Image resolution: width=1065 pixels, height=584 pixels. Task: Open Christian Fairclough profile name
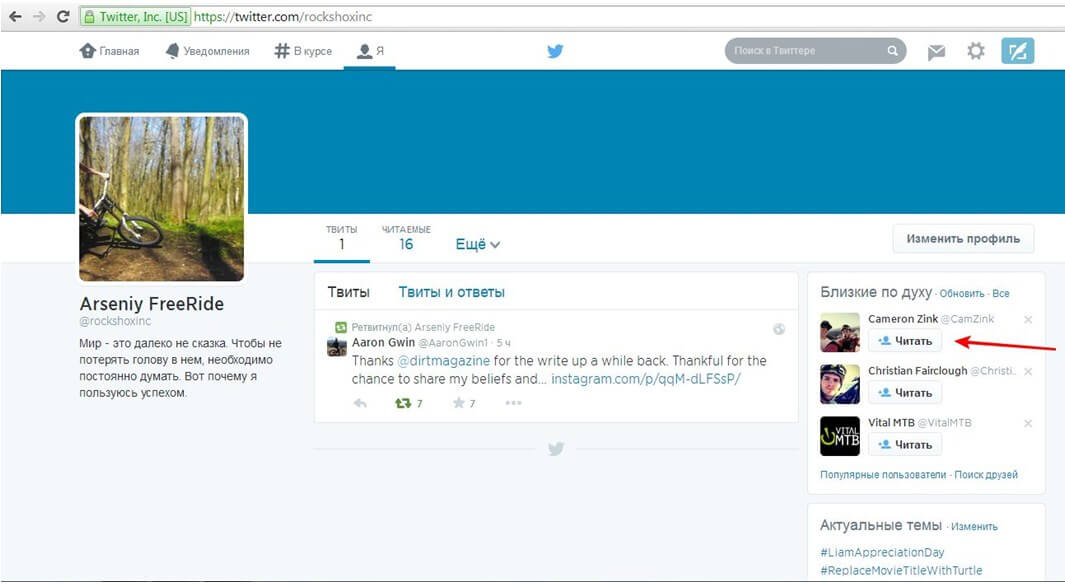point(918,371)
